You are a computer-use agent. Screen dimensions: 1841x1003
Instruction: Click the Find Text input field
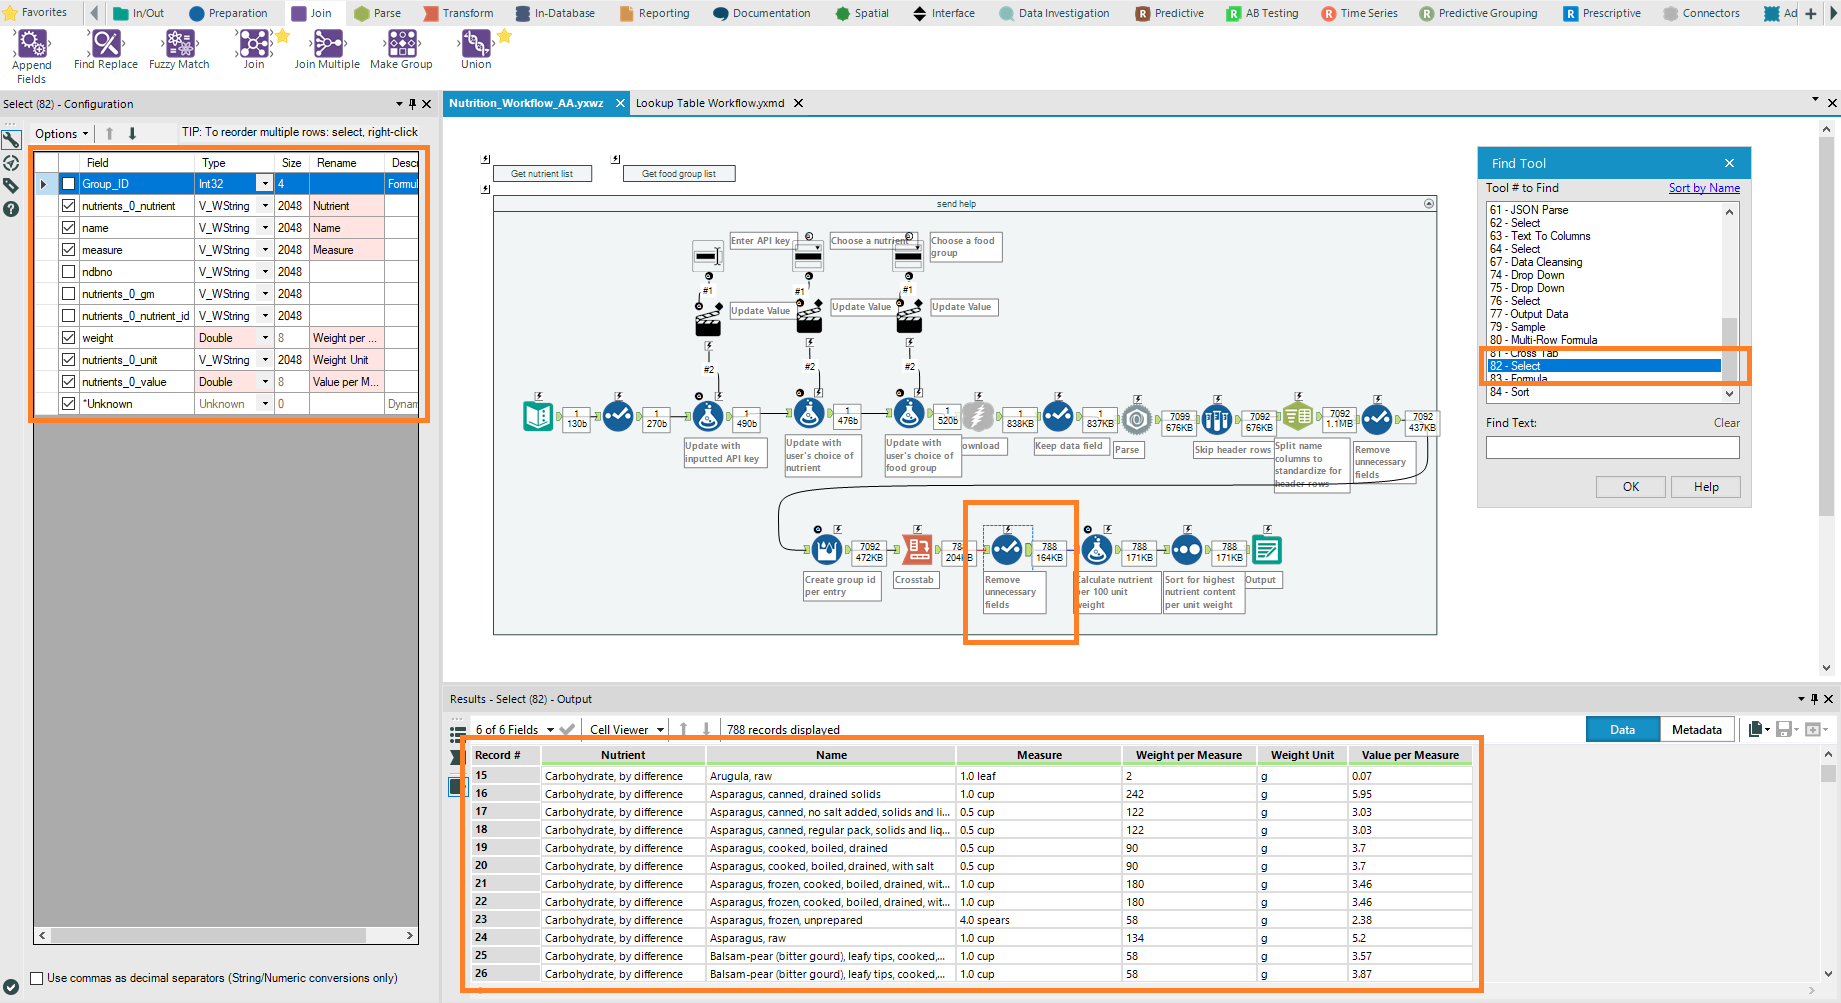(1612, 448)
